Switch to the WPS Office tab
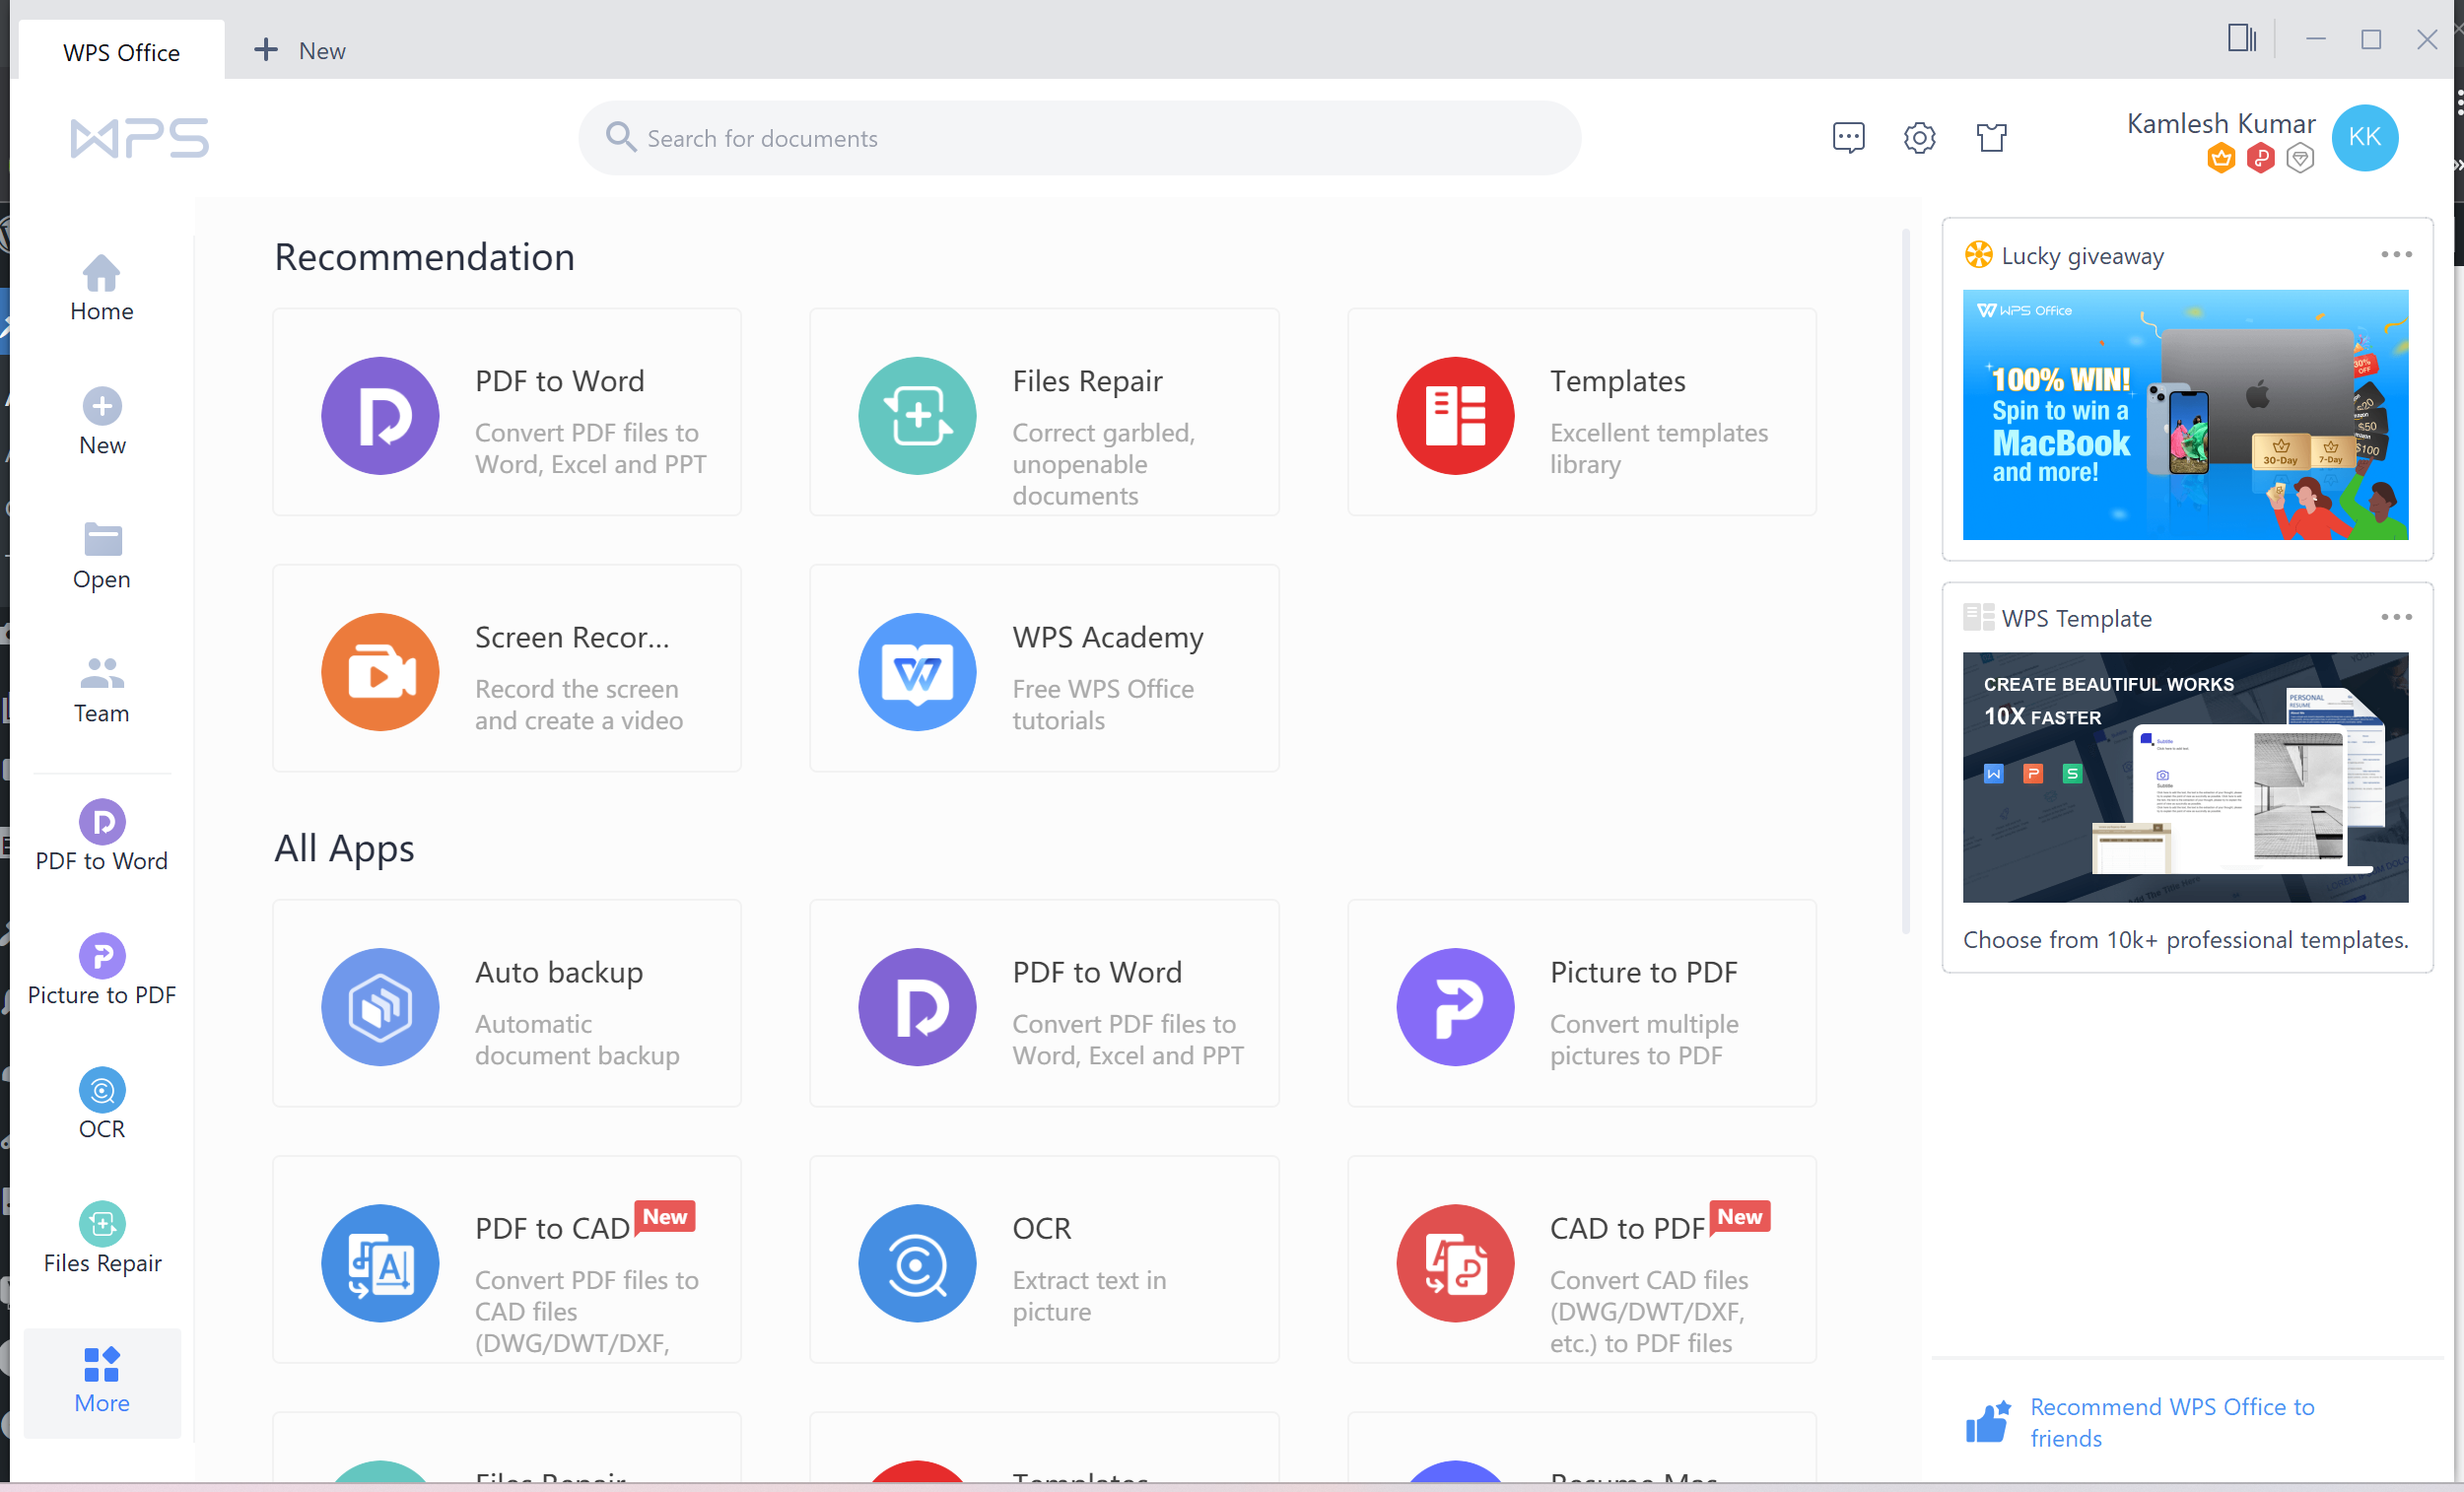The height and width of the screenshot is (1492, 2464). [x=121, y=51]
